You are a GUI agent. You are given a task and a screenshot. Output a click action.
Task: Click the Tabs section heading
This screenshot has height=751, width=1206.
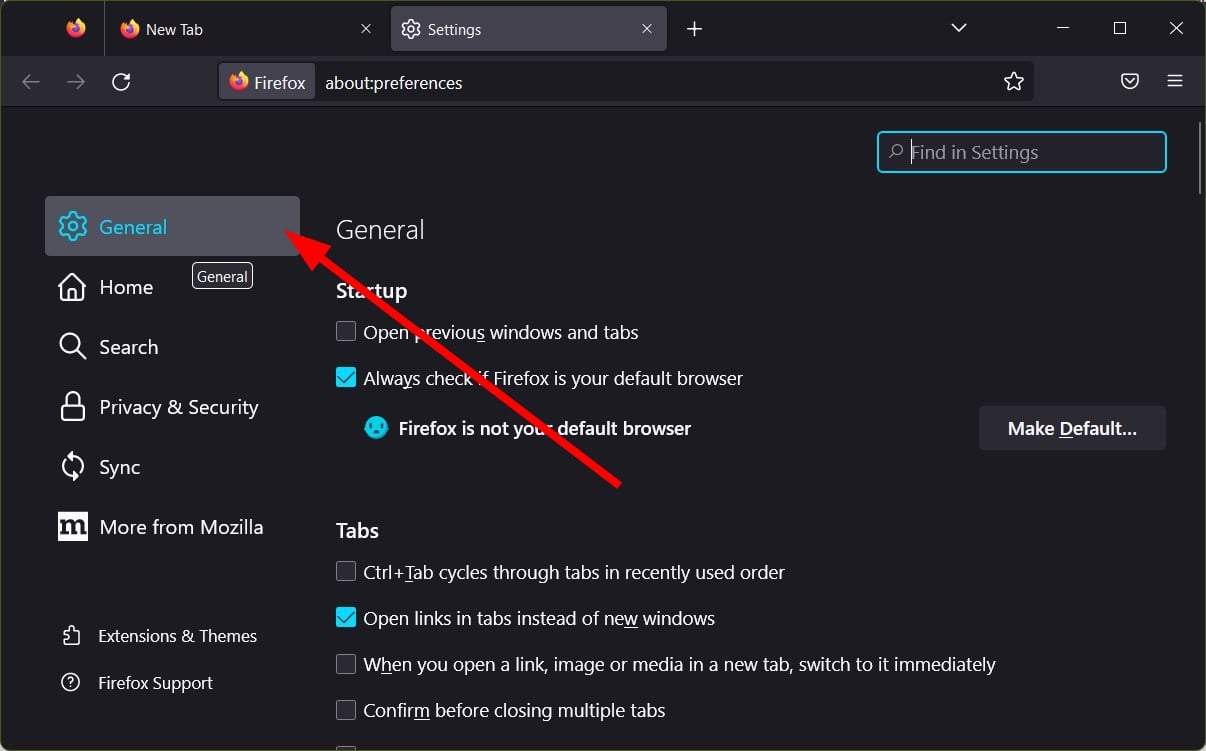pyautogui.click(x=357, y=531)
